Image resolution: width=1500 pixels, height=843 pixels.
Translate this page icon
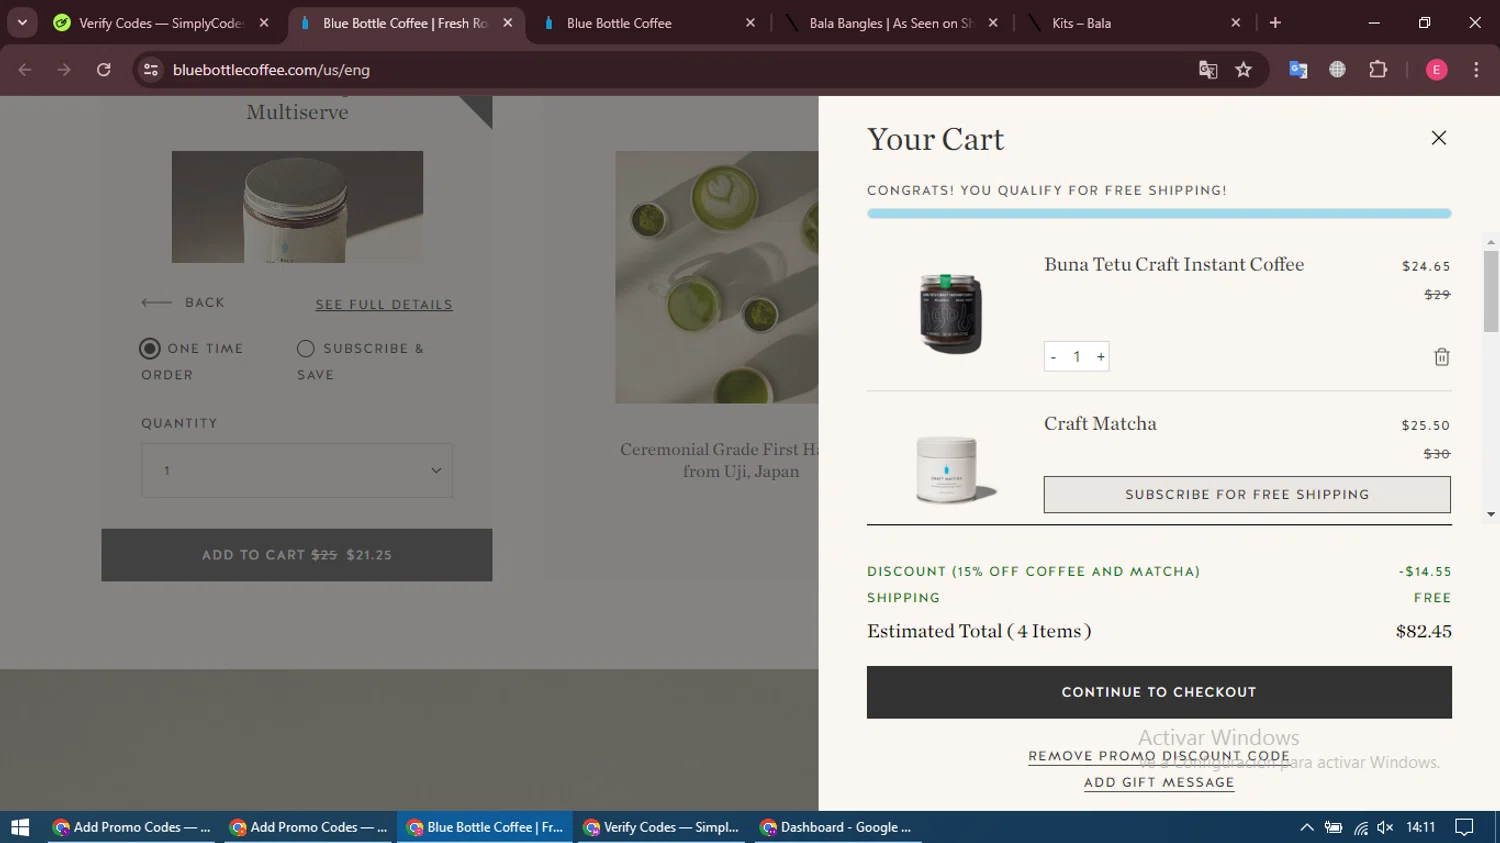click(1208, 69)
